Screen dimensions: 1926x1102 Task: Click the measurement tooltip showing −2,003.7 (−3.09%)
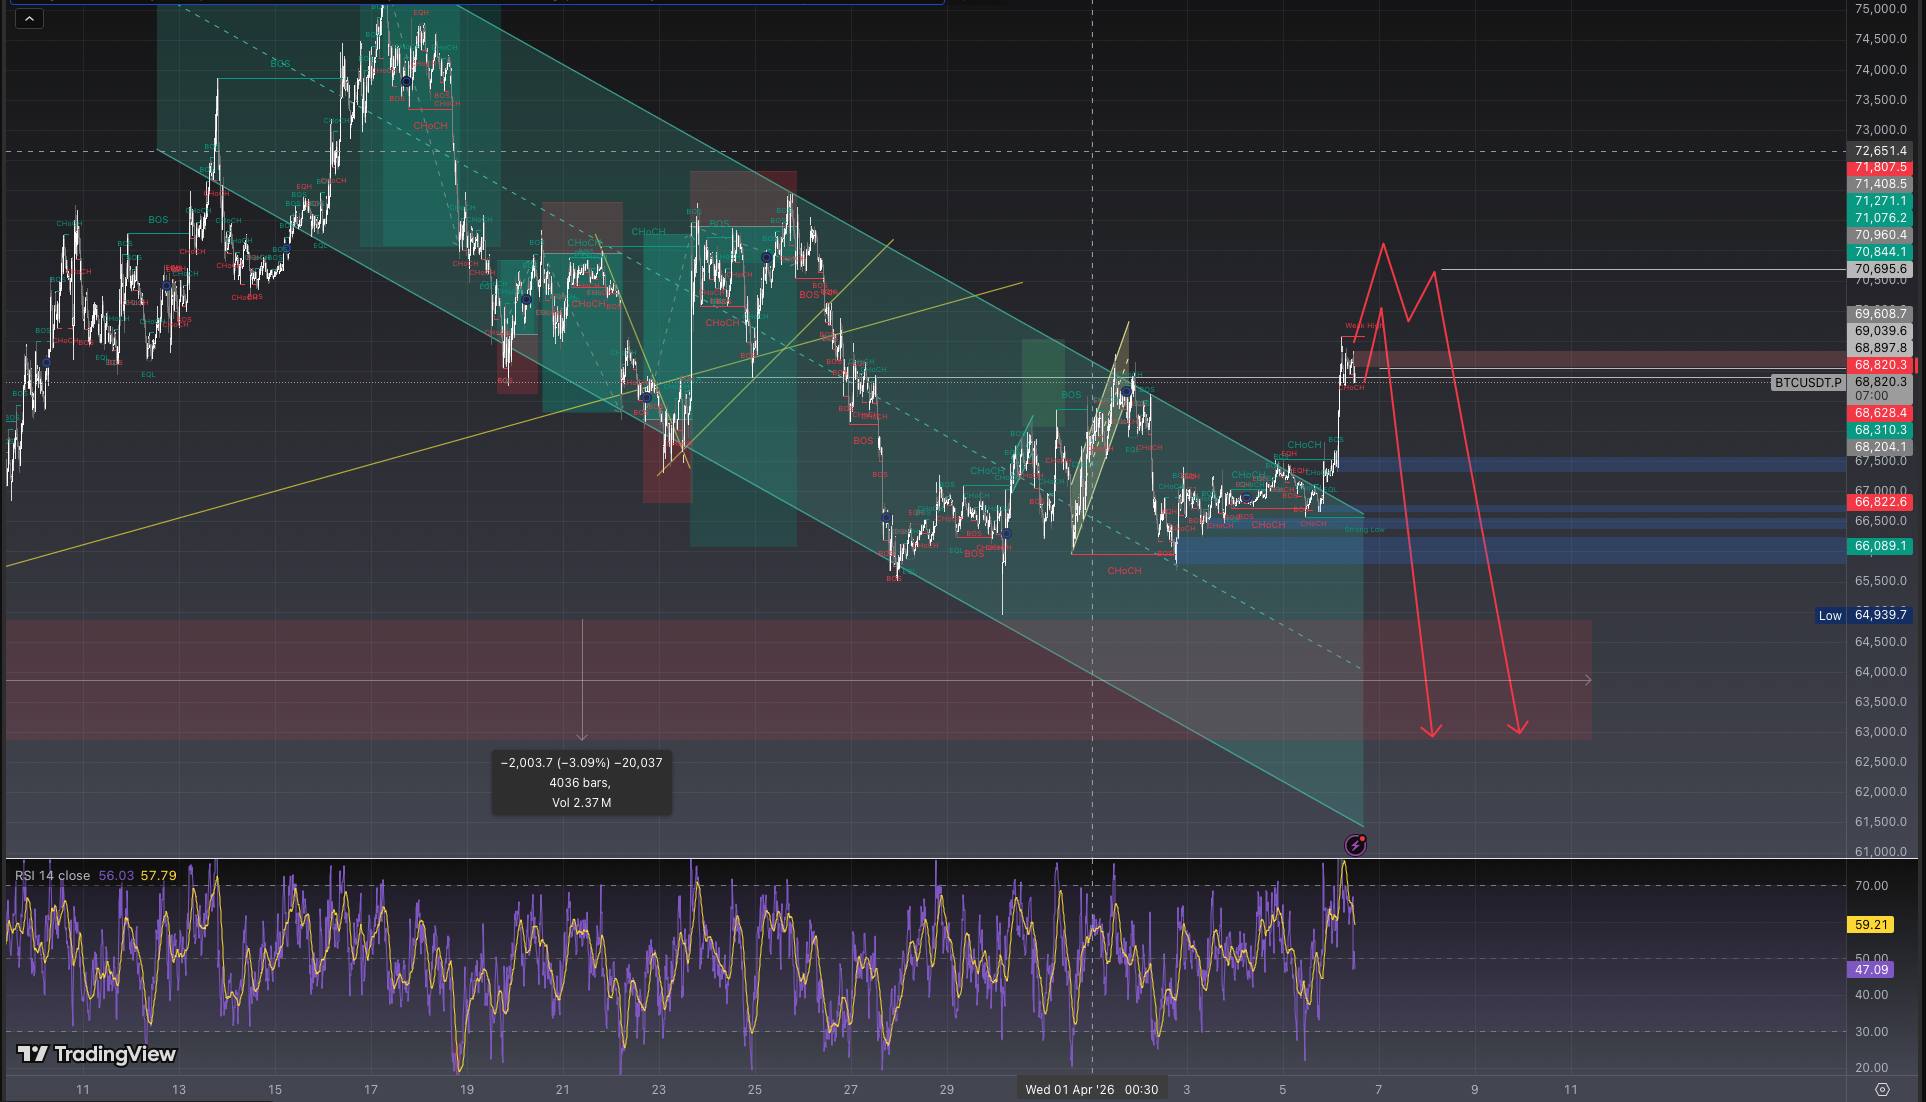click(x=582, y=783)
